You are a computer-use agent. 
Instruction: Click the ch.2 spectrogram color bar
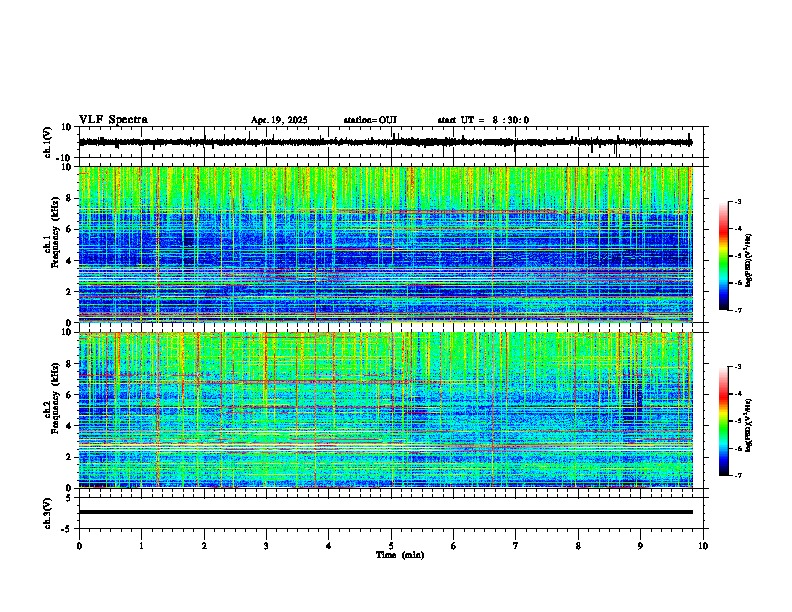[x=723, y=421]
